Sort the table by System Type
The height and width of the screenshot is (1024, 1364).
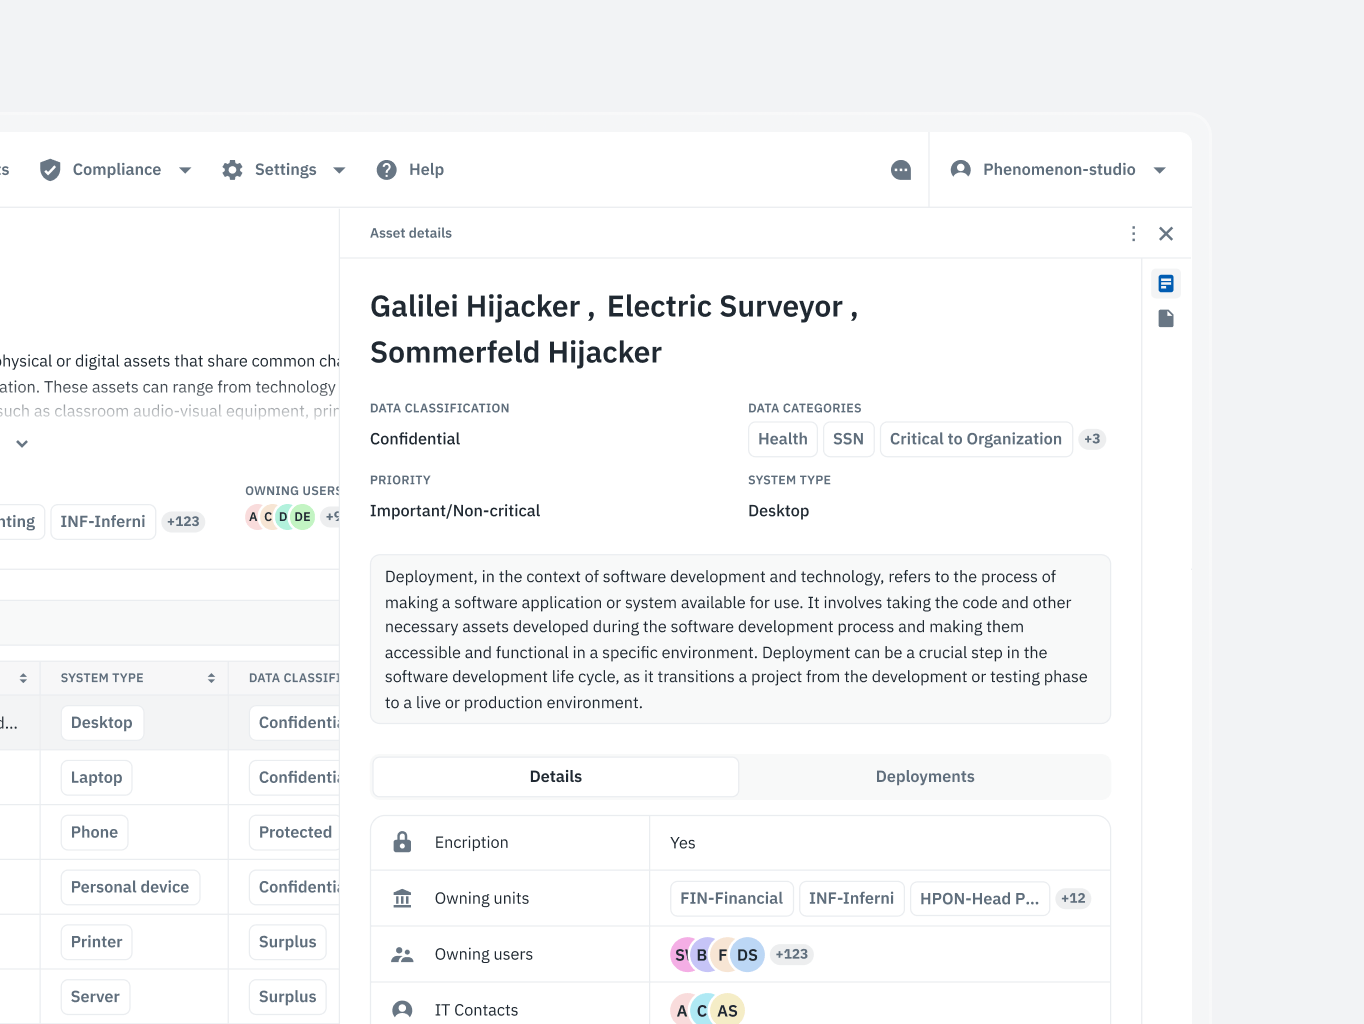[x=211, y=678]
